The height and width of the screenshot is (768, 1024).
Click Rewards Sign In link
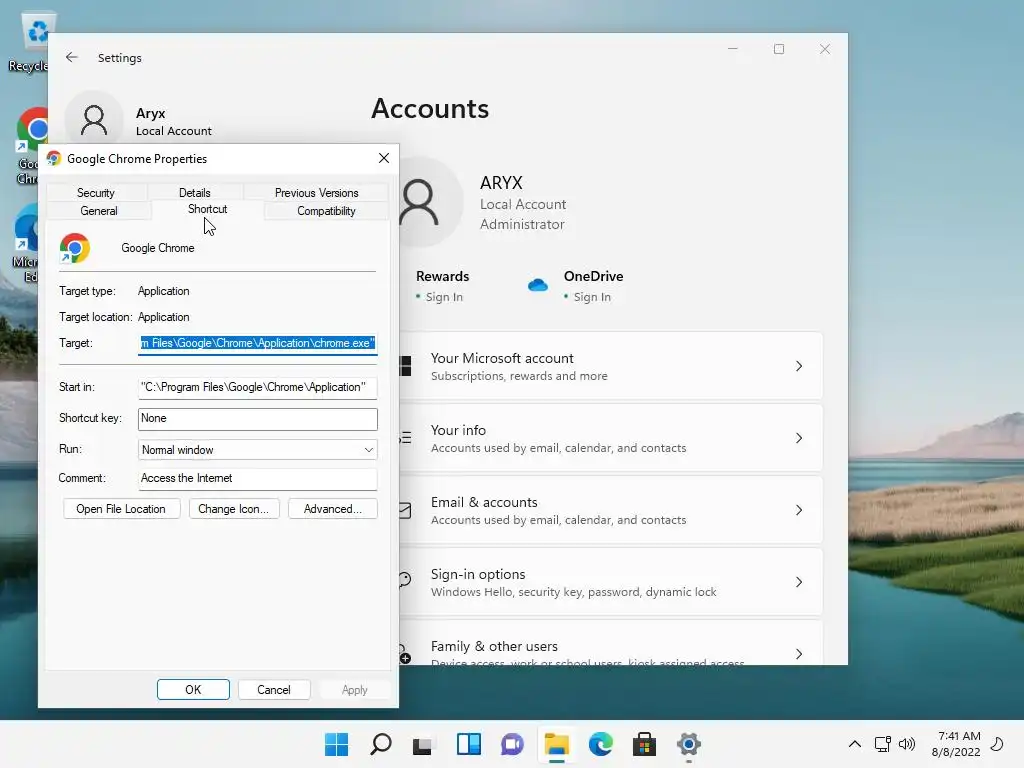coord(444,297)
